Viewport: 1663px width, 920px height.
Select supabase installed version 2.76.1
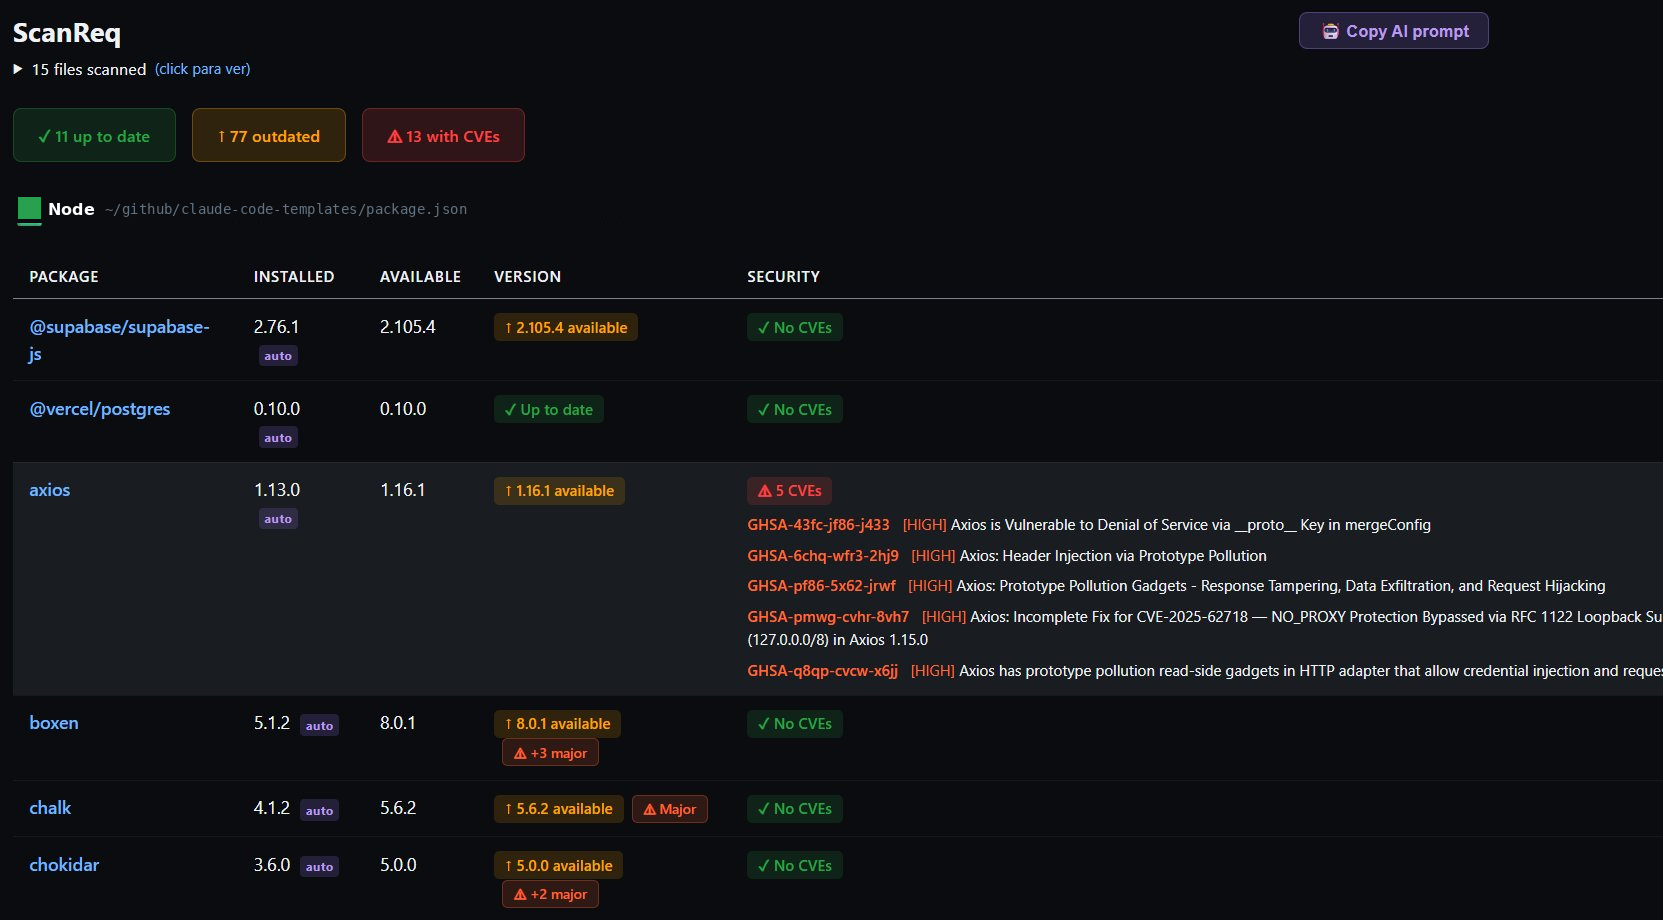point(276,327)
